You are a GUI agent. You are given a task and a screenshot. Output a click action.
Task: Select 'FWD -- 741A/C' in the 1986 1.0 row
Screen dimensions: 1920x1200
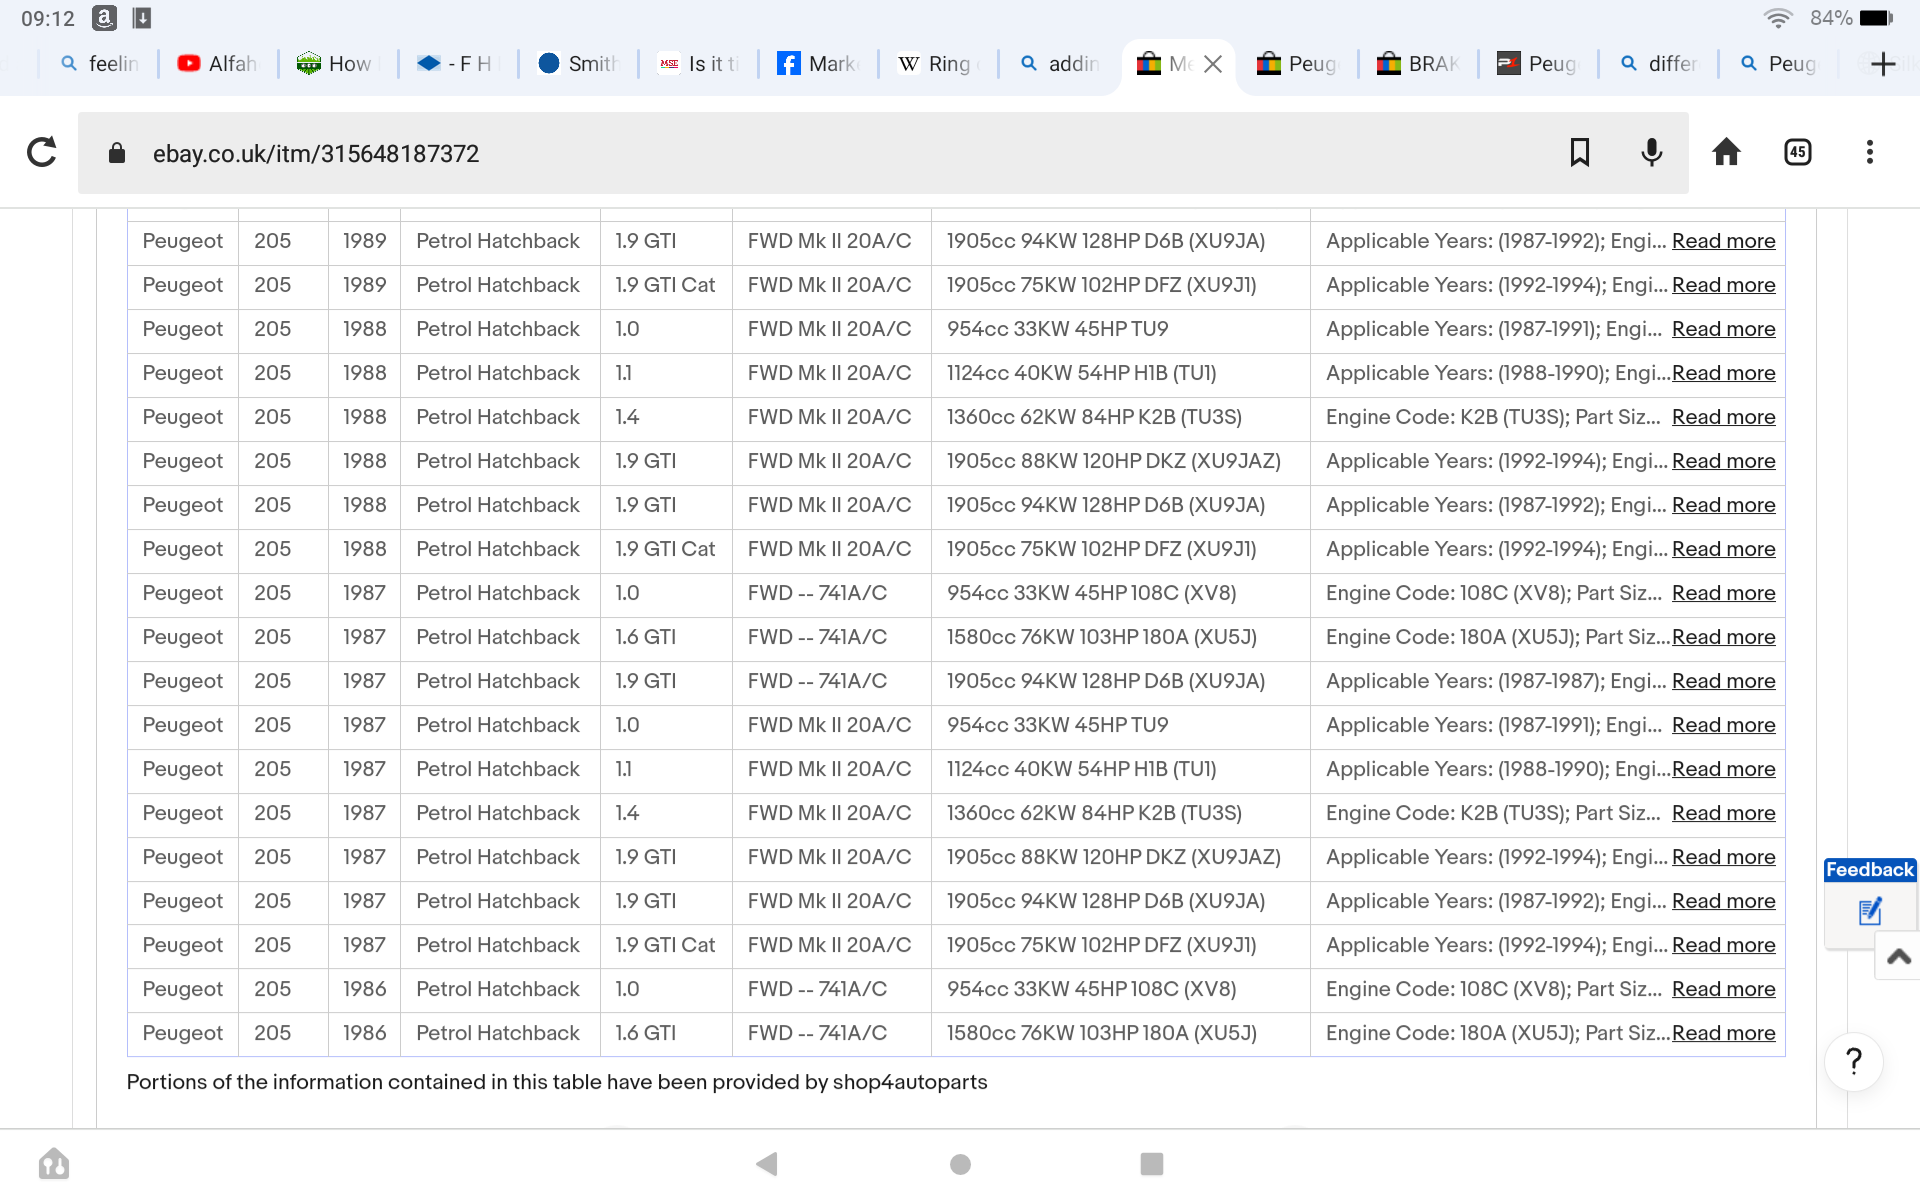click(x=817, y=989)
